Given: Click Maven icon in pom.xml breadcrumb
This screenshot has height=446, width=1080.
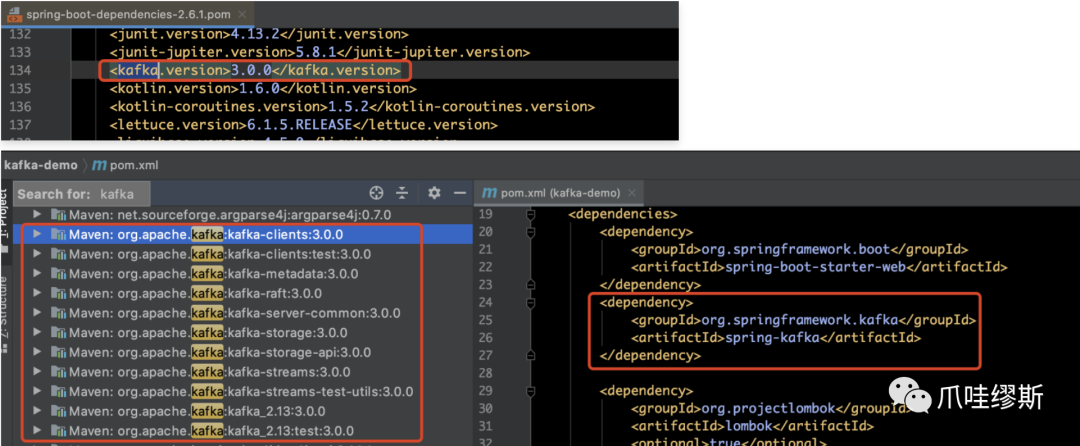Looking at the screenshot, I should click(x=99, y=165).
